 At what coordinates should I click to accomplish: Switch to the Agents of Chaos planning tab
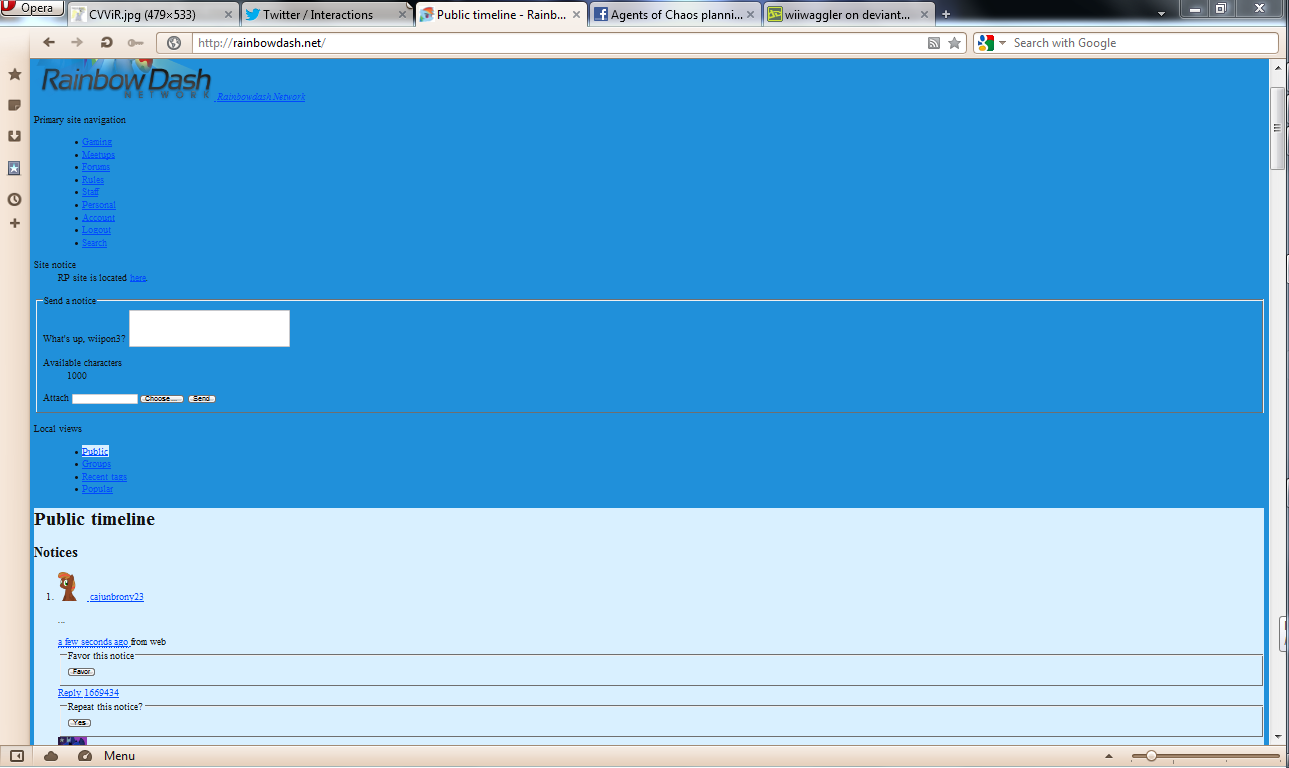pyautogui.click(x=676, y=15)
